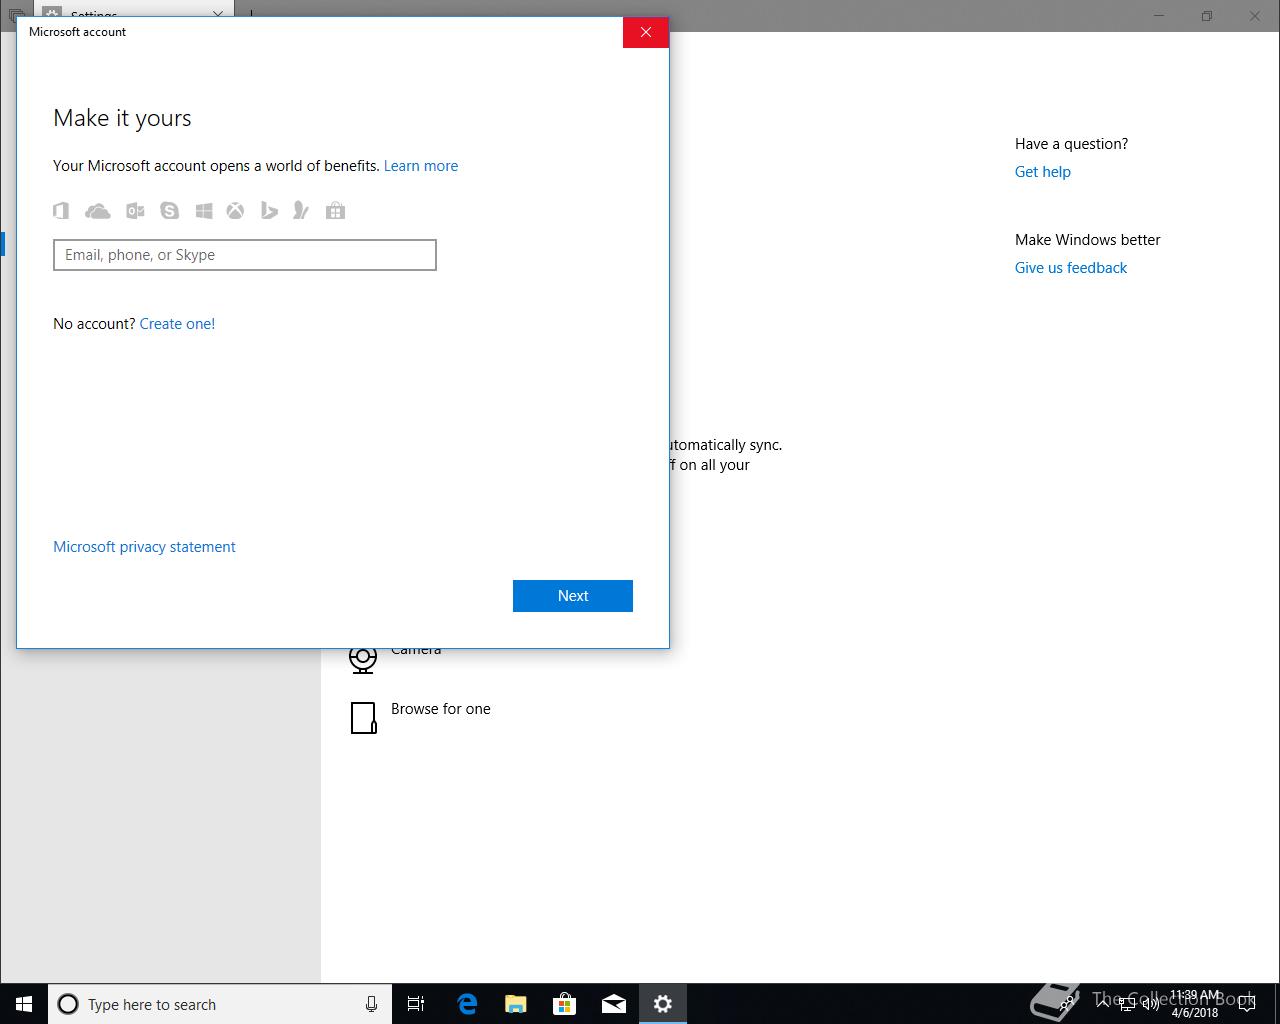The image size is (1280, 1024).
Task: Open Give us feedback link in Settings
Action: pyautogui.click(x=1071, y=268)
